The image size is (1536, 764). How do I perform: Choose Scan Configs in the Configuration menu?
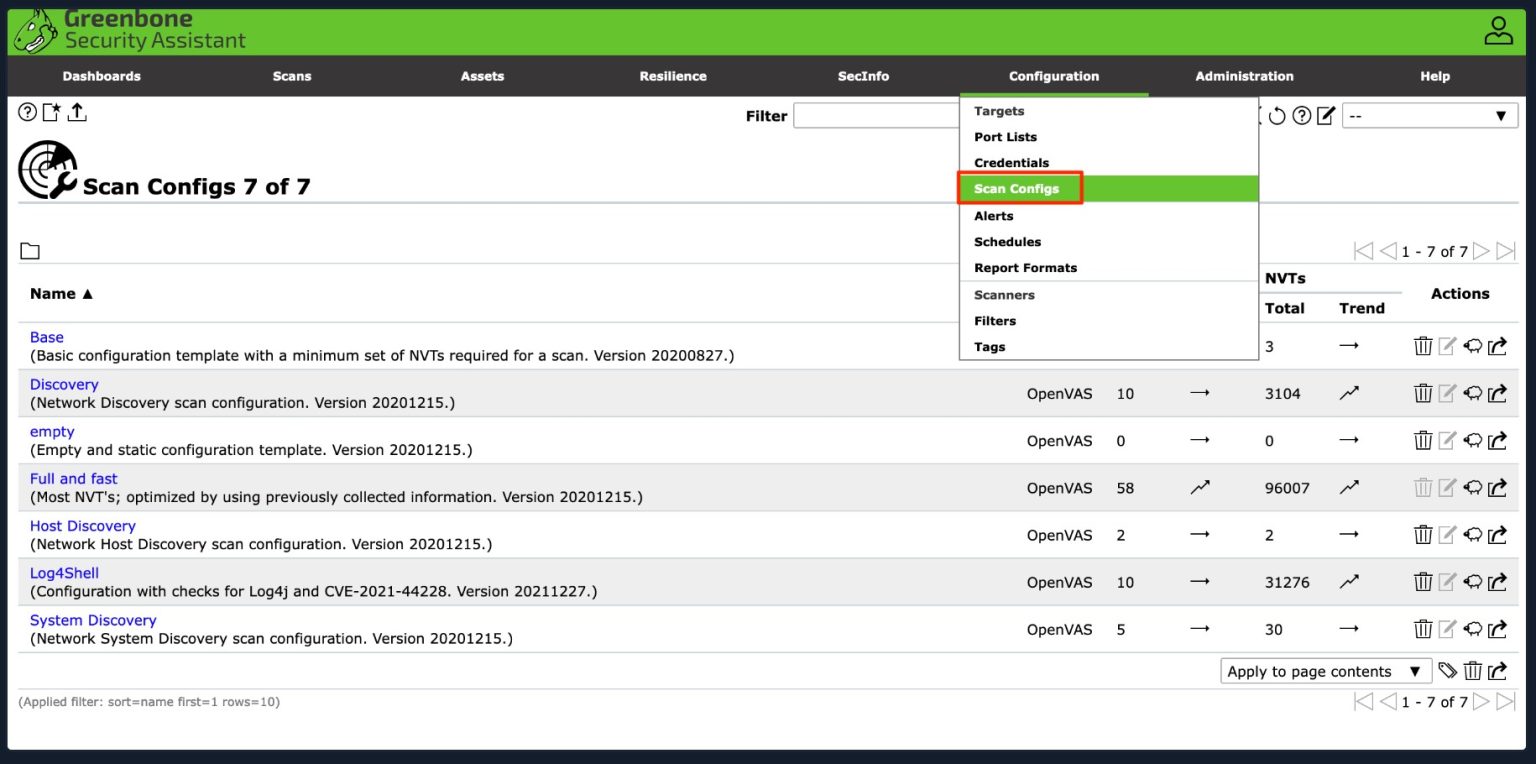[1108, 189]
